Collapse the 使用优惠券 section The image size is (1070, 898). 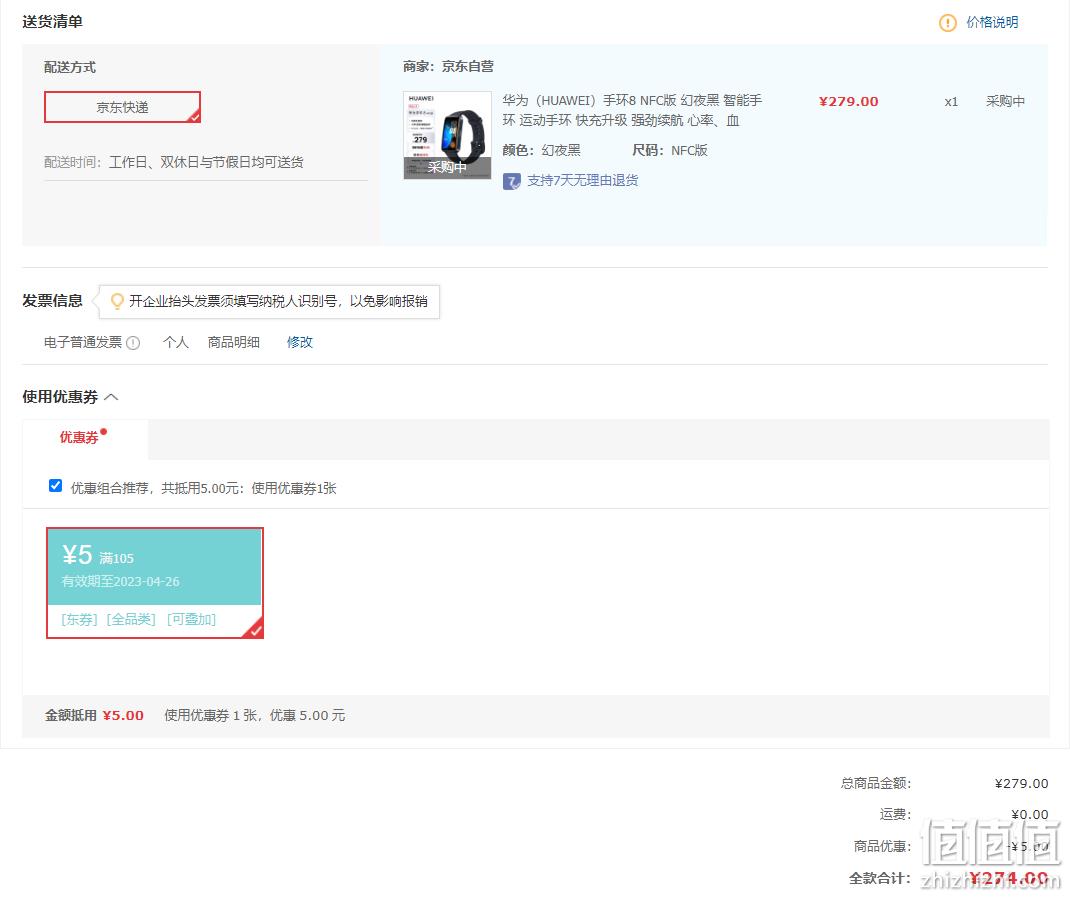click(112, 397)
